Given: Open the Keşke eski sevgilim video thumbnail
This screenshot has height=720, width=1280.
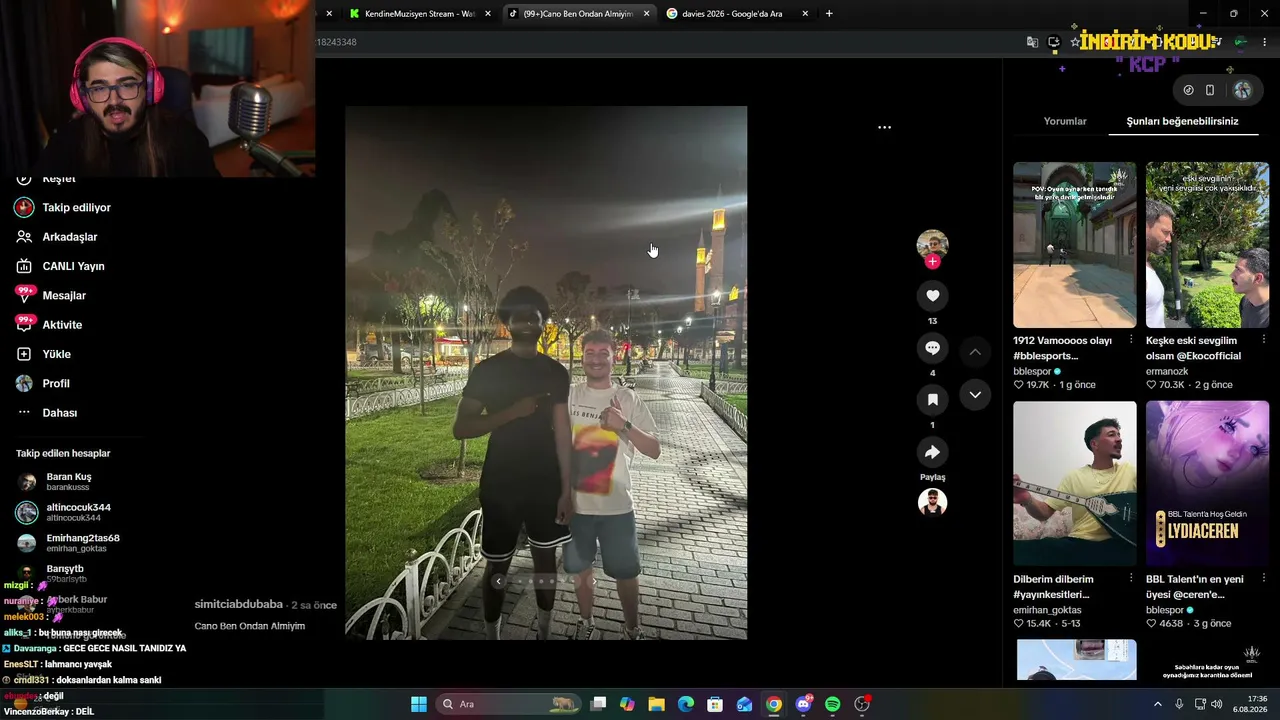Looking at the screenshot, I should [x=1207, y=245].
